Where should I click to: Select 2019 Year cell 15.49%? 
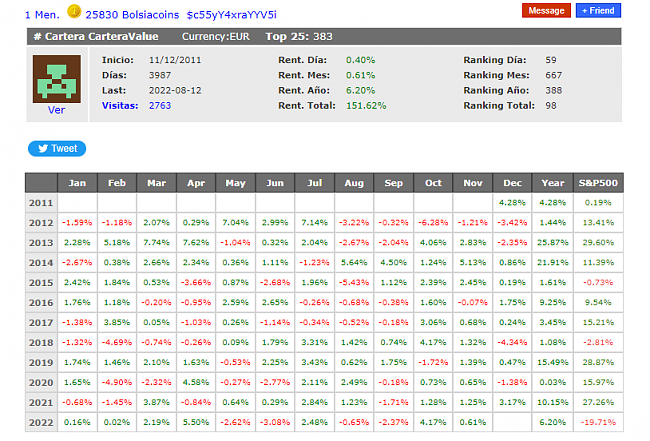[x=553, y=362]
